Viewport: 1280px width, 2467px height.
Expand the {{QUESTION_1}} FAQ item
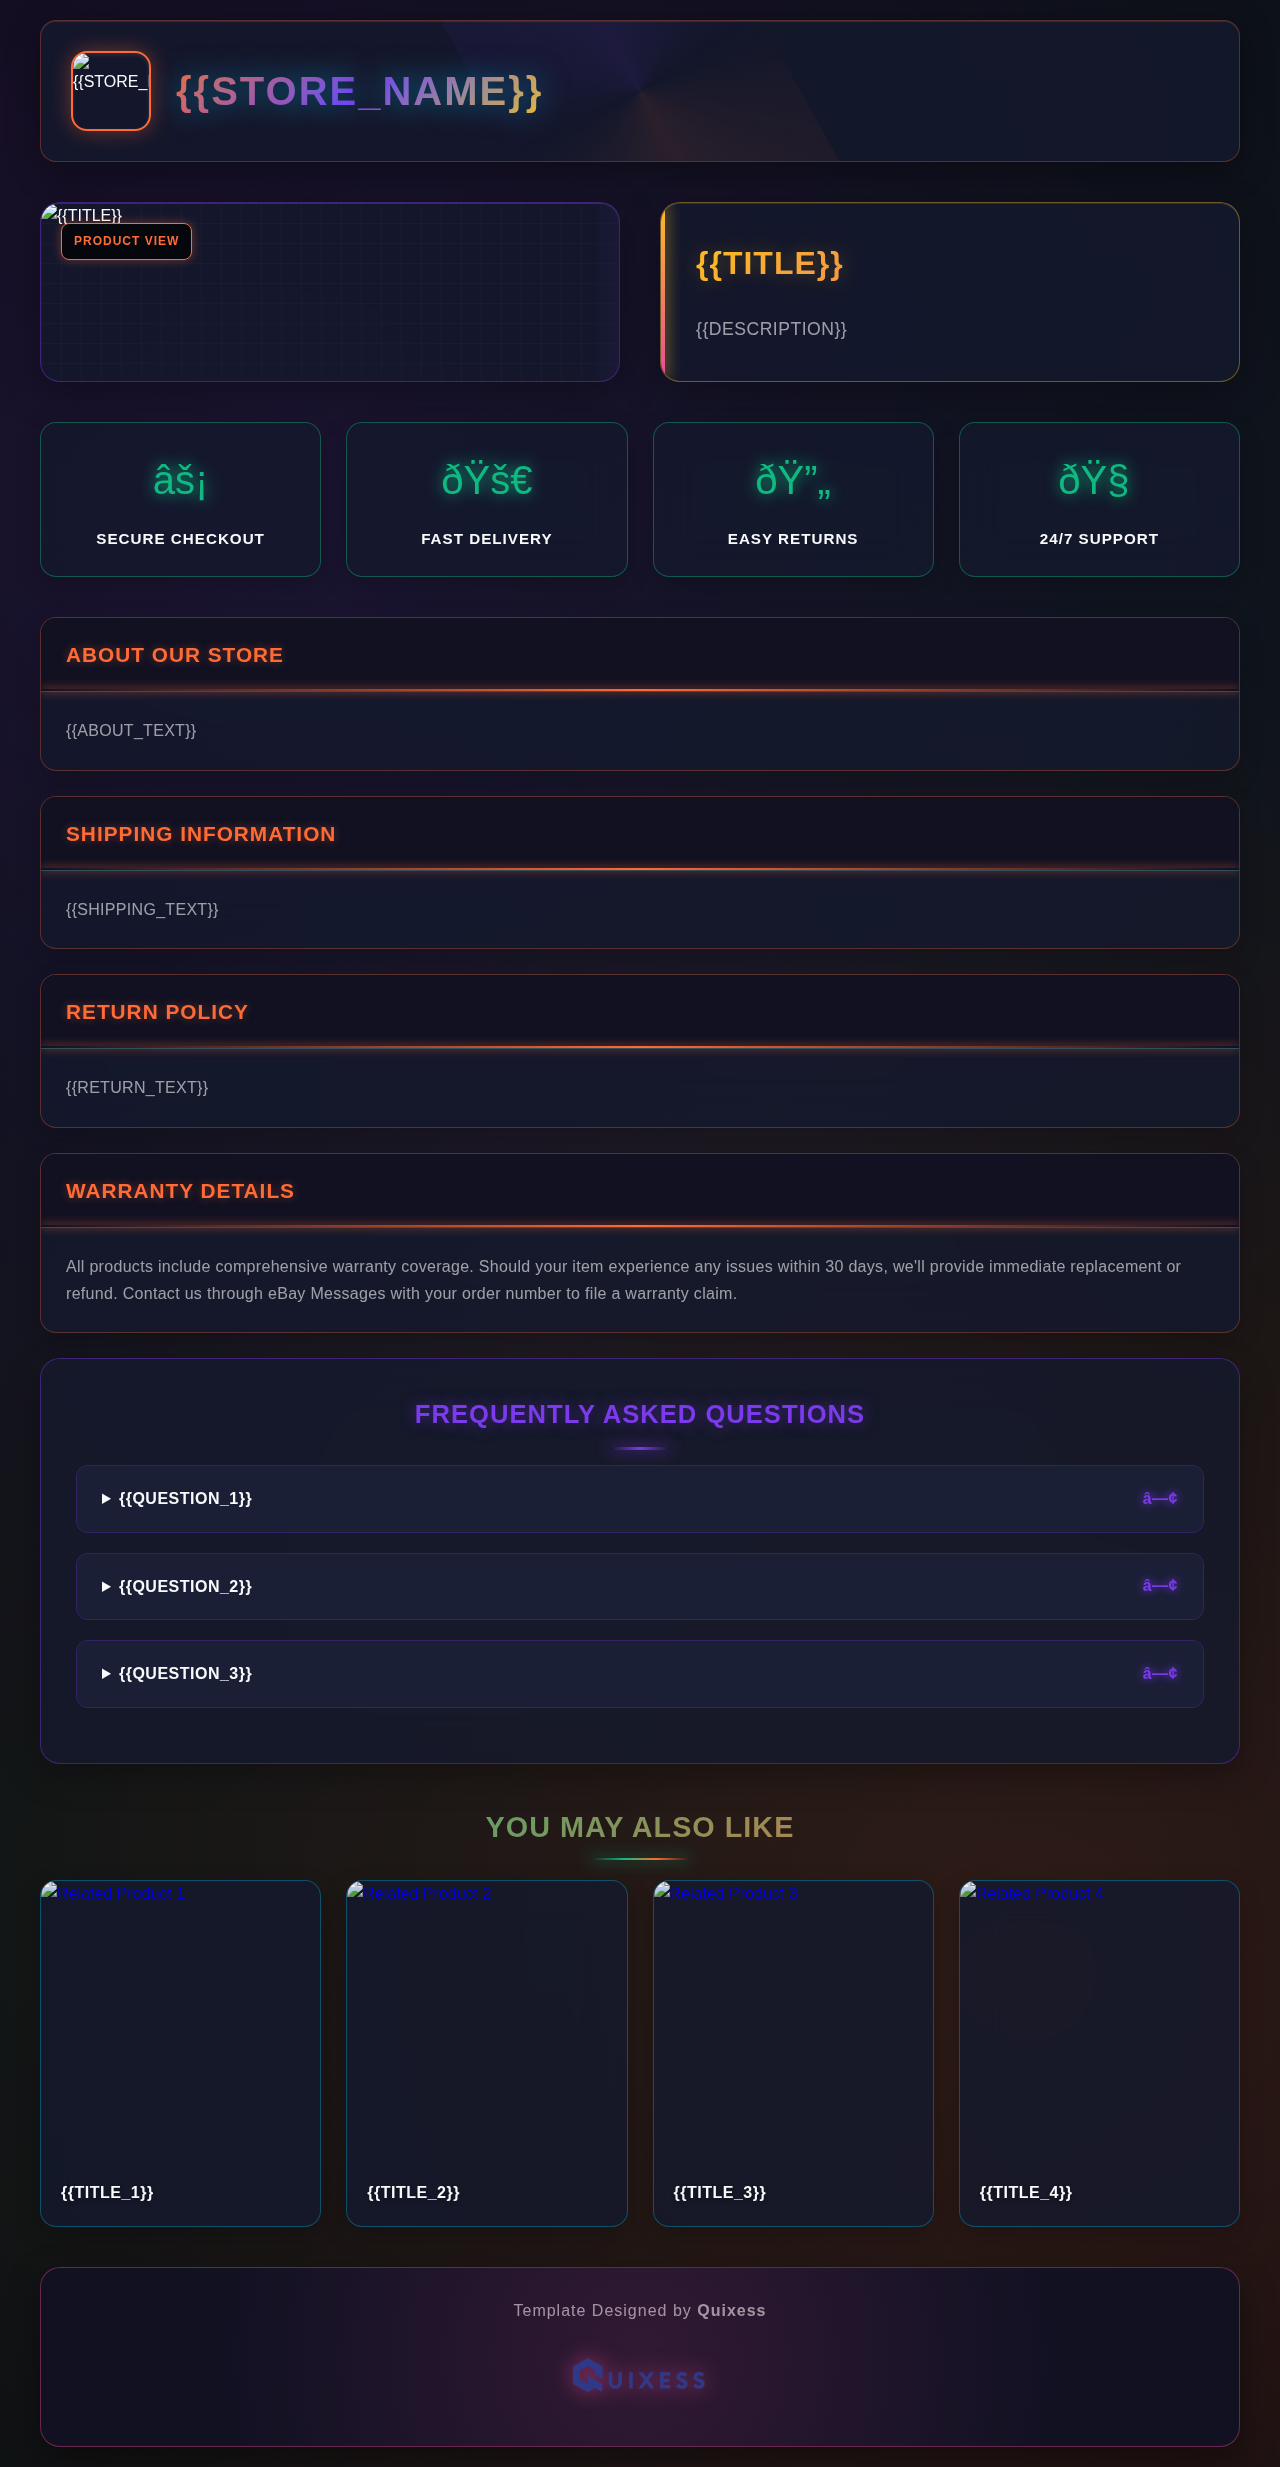point(185,1498)
